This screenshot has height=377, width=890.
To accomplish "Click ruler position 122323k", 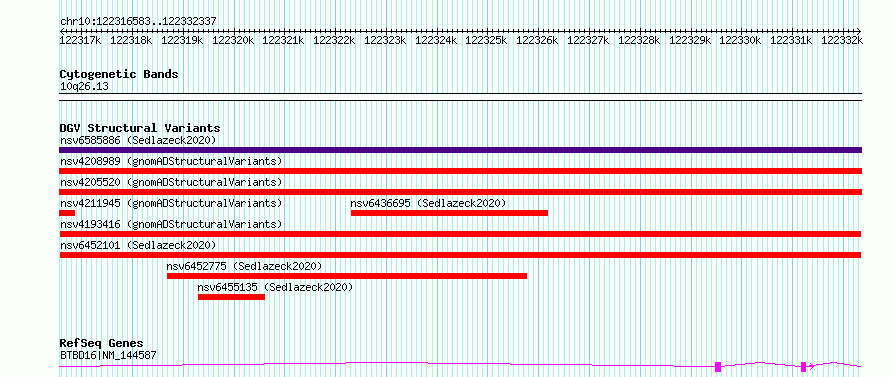I will click(385, 40).
